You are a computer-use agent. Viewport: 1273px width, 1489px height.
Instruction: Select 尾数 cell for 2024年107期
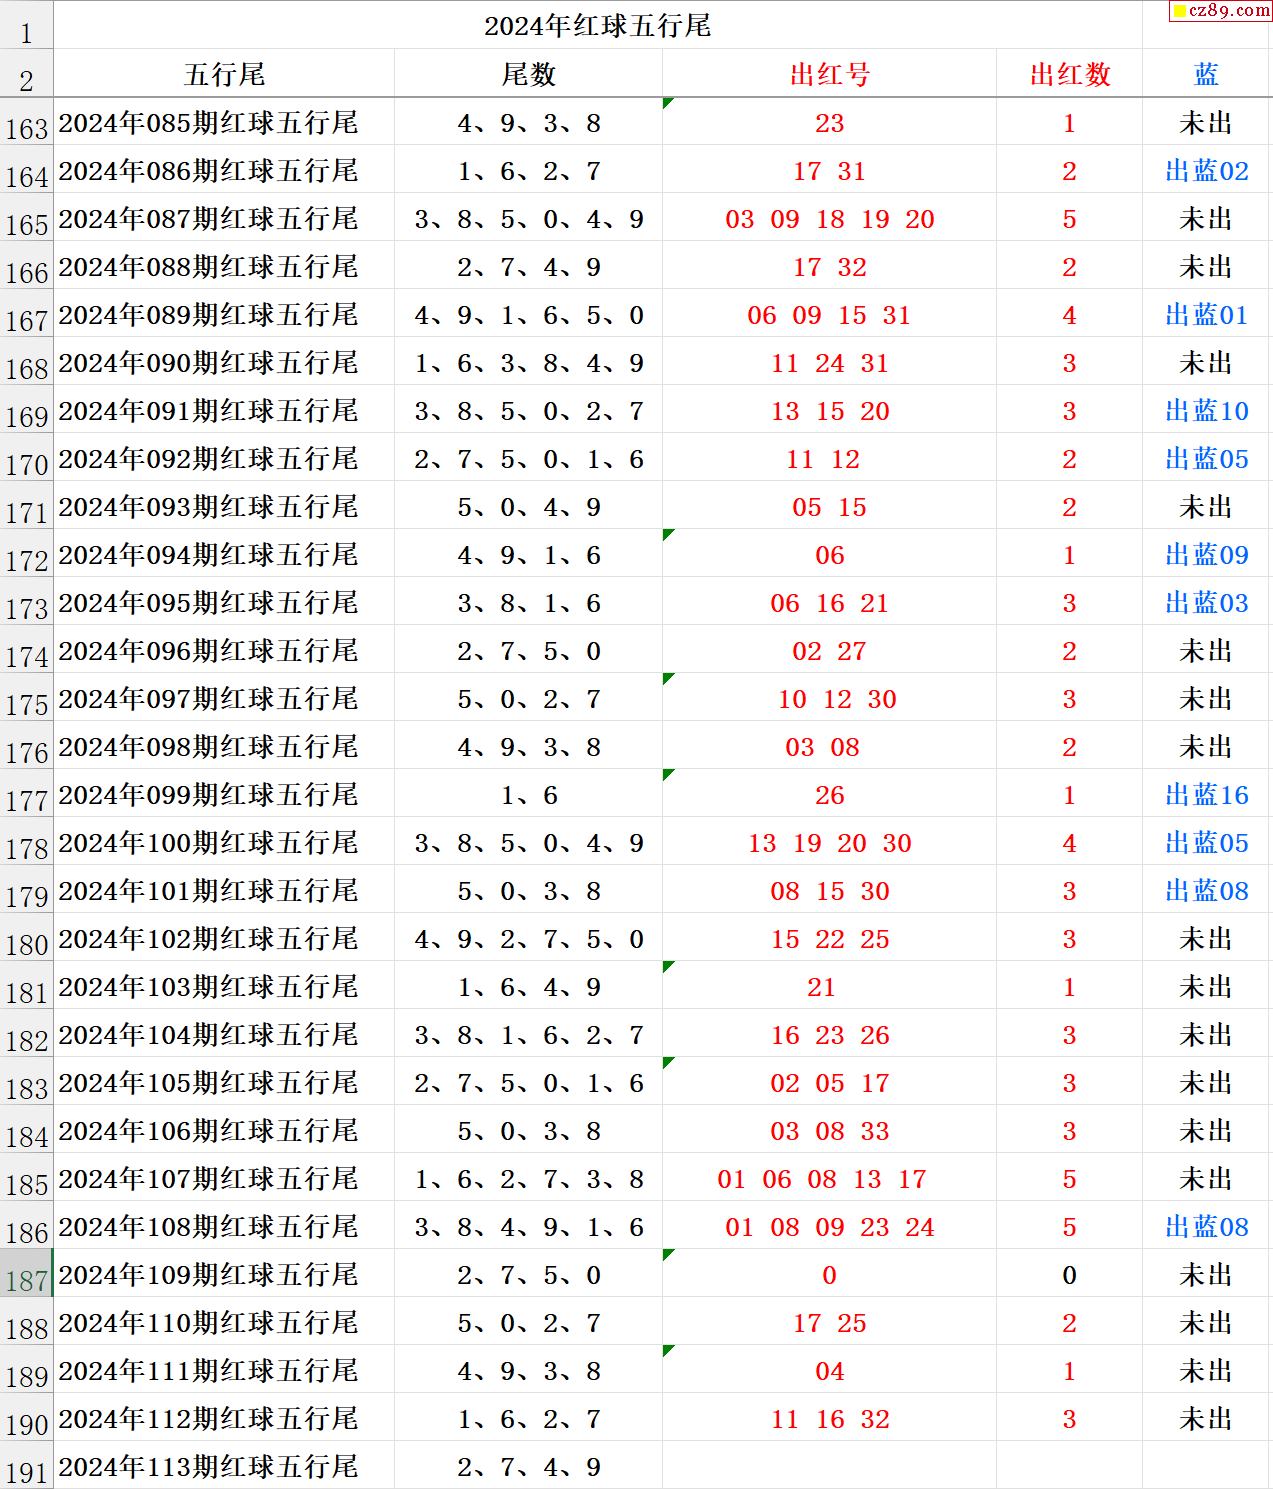[x=528, y=1179]
